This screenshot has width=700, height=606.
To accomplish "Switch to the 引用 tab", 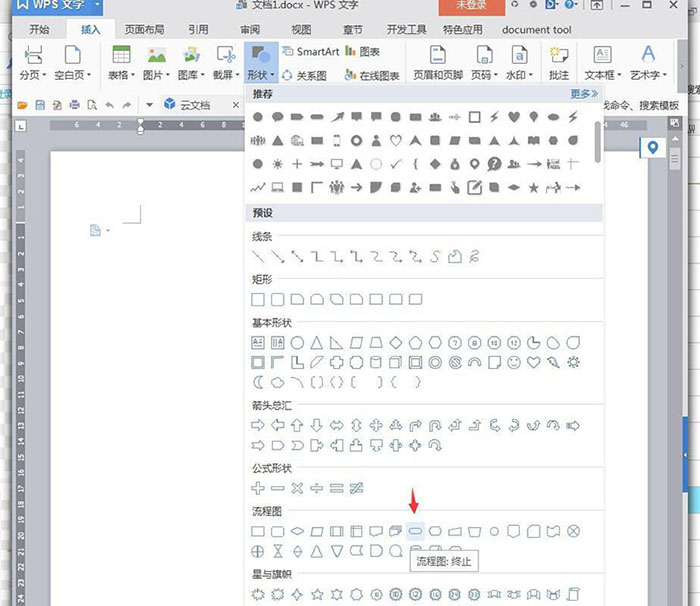I will pyautogui.click(x=198, y=29).
